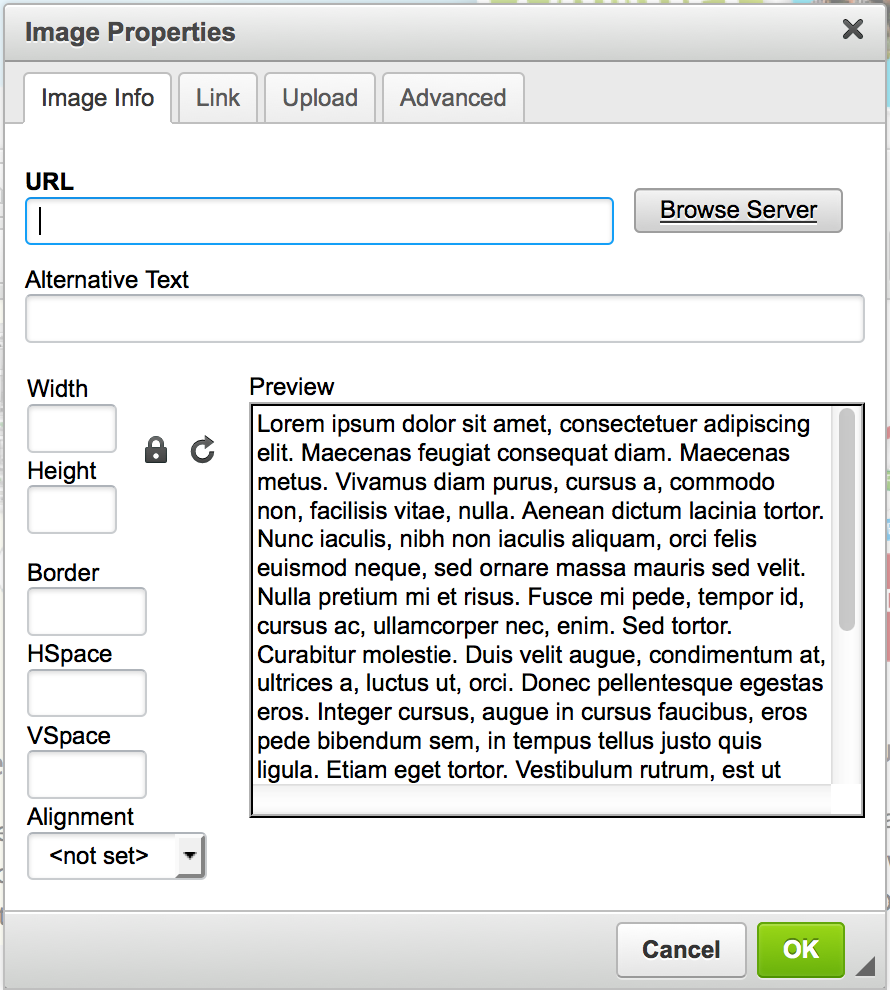Click the dialog resize grip triangle
Viewport: 890px width, 990px height.
(x=866, y=965)
